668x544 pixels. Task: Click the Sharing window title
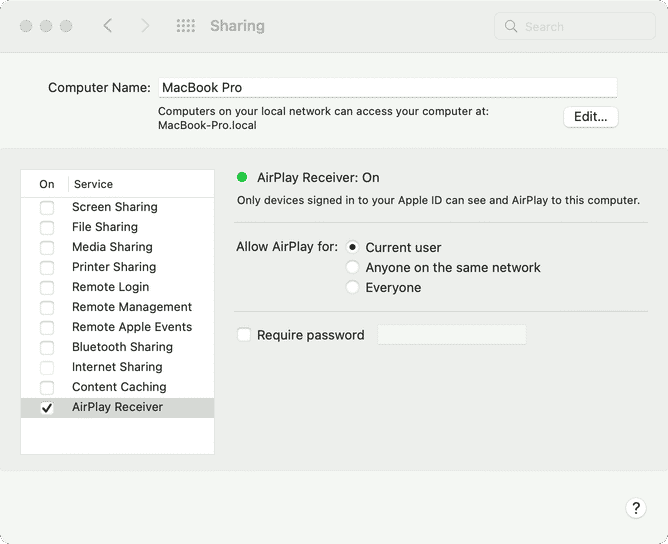(237, 26)
